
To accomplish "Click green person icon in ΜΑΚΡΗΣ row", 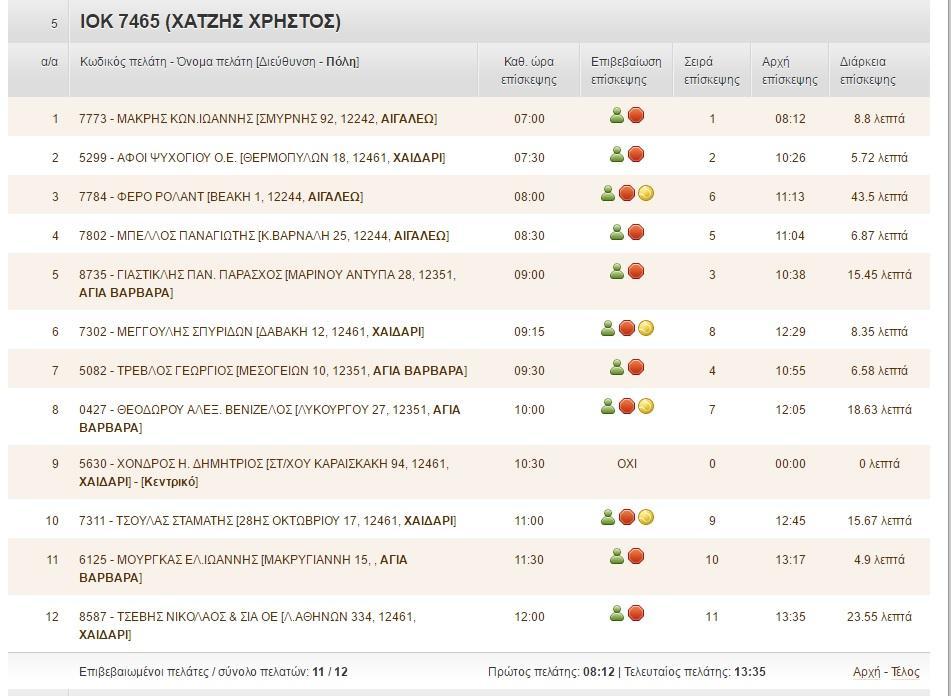I will (x=617, y=115).
